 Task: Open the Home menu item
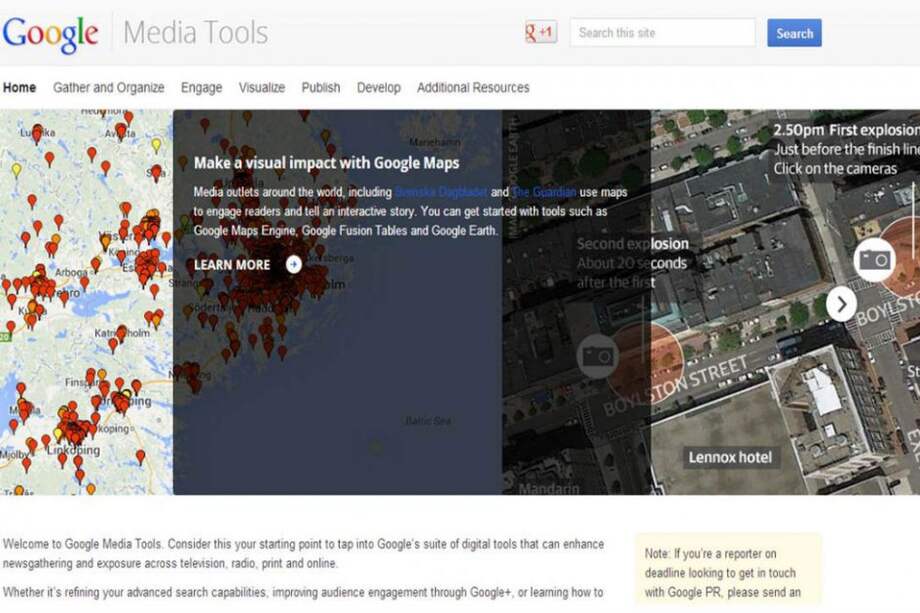[19, 87]
